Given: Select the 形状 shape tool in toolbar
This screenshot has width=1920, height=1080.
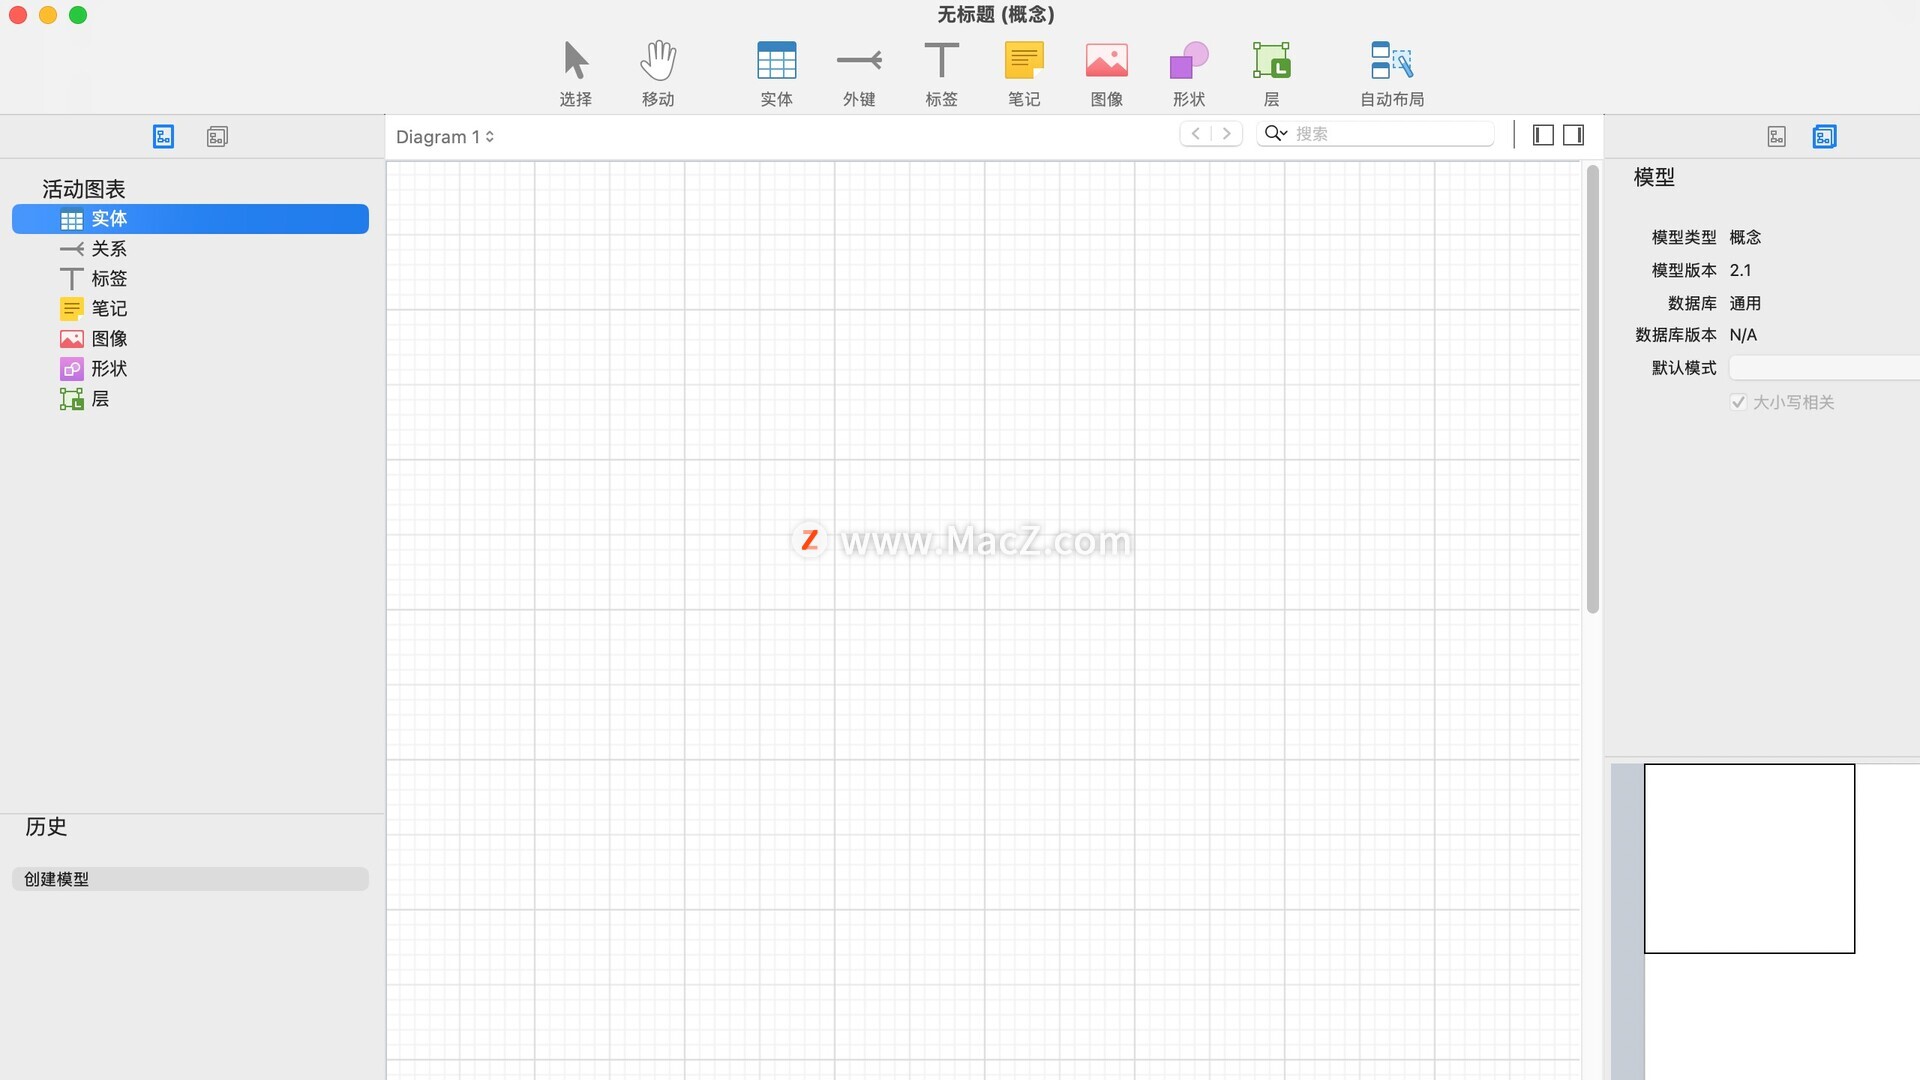Looking at the screenshot, I should (x=1189, y=72).
